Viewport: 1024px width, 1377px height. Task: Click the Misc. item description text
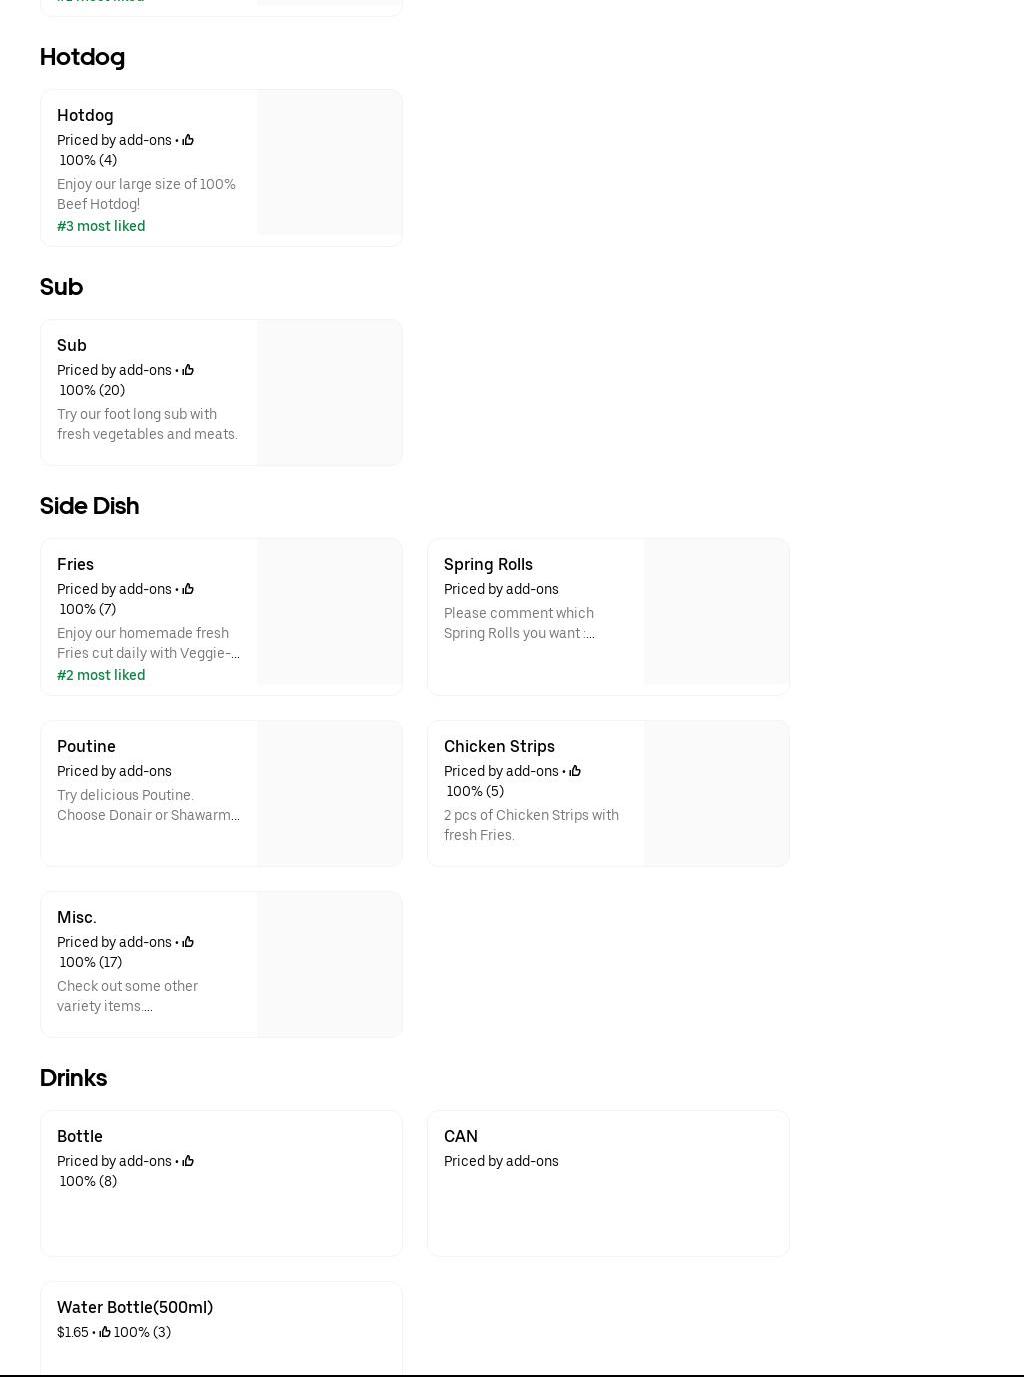127,996
